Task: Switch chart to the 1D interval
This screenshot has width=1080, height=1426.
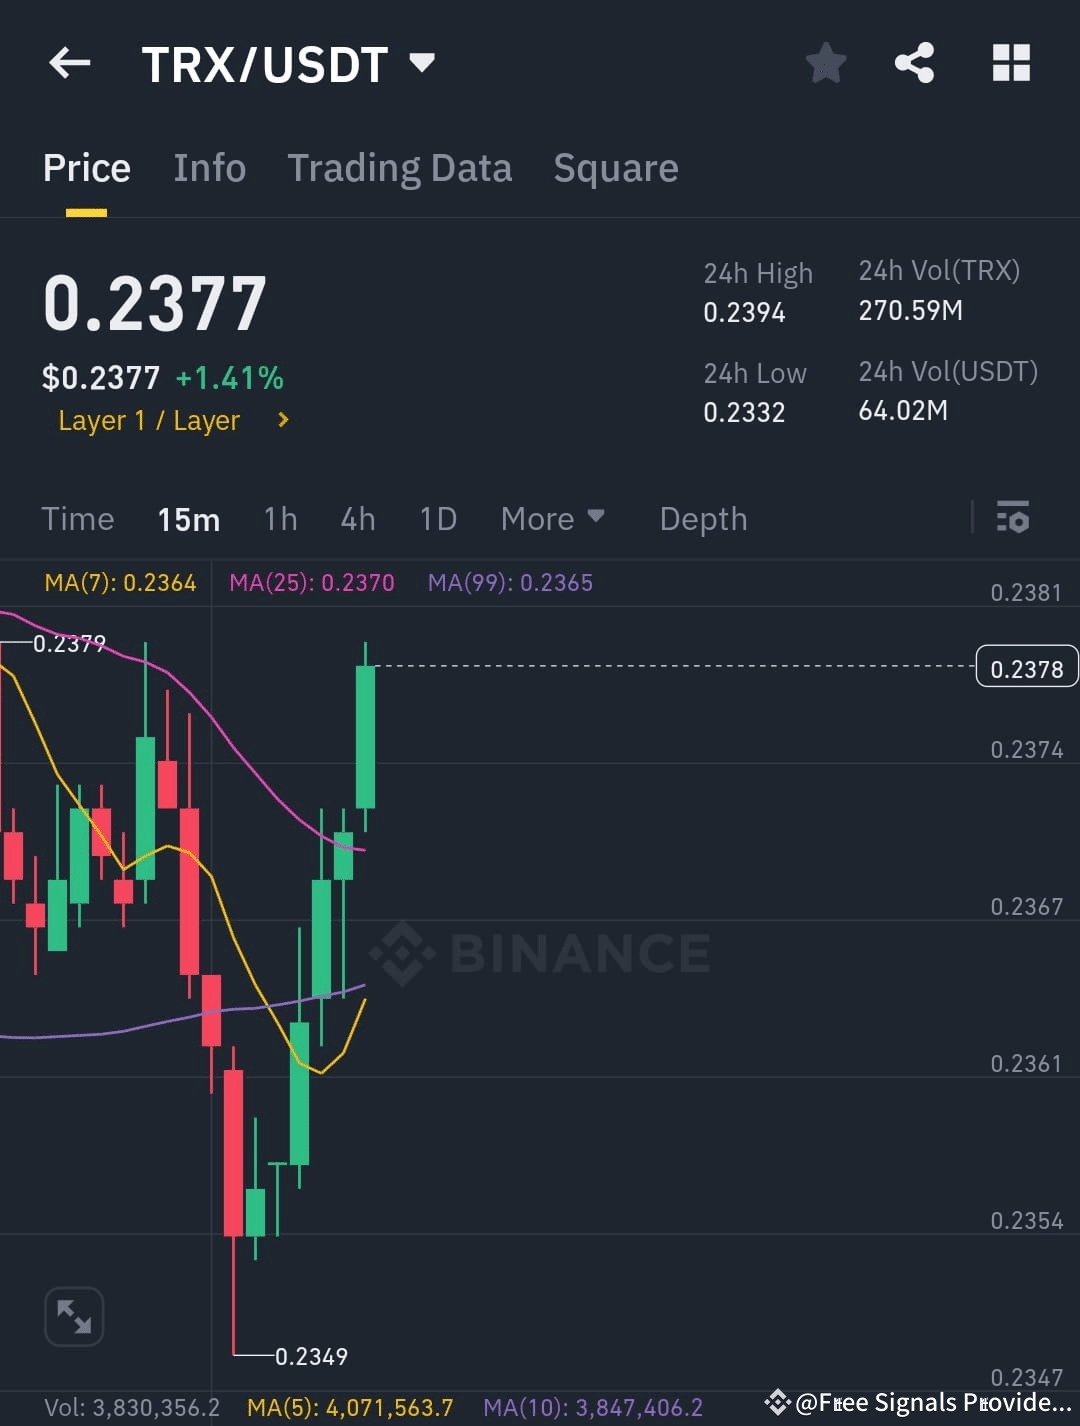Action: click(x=437, y=518)
